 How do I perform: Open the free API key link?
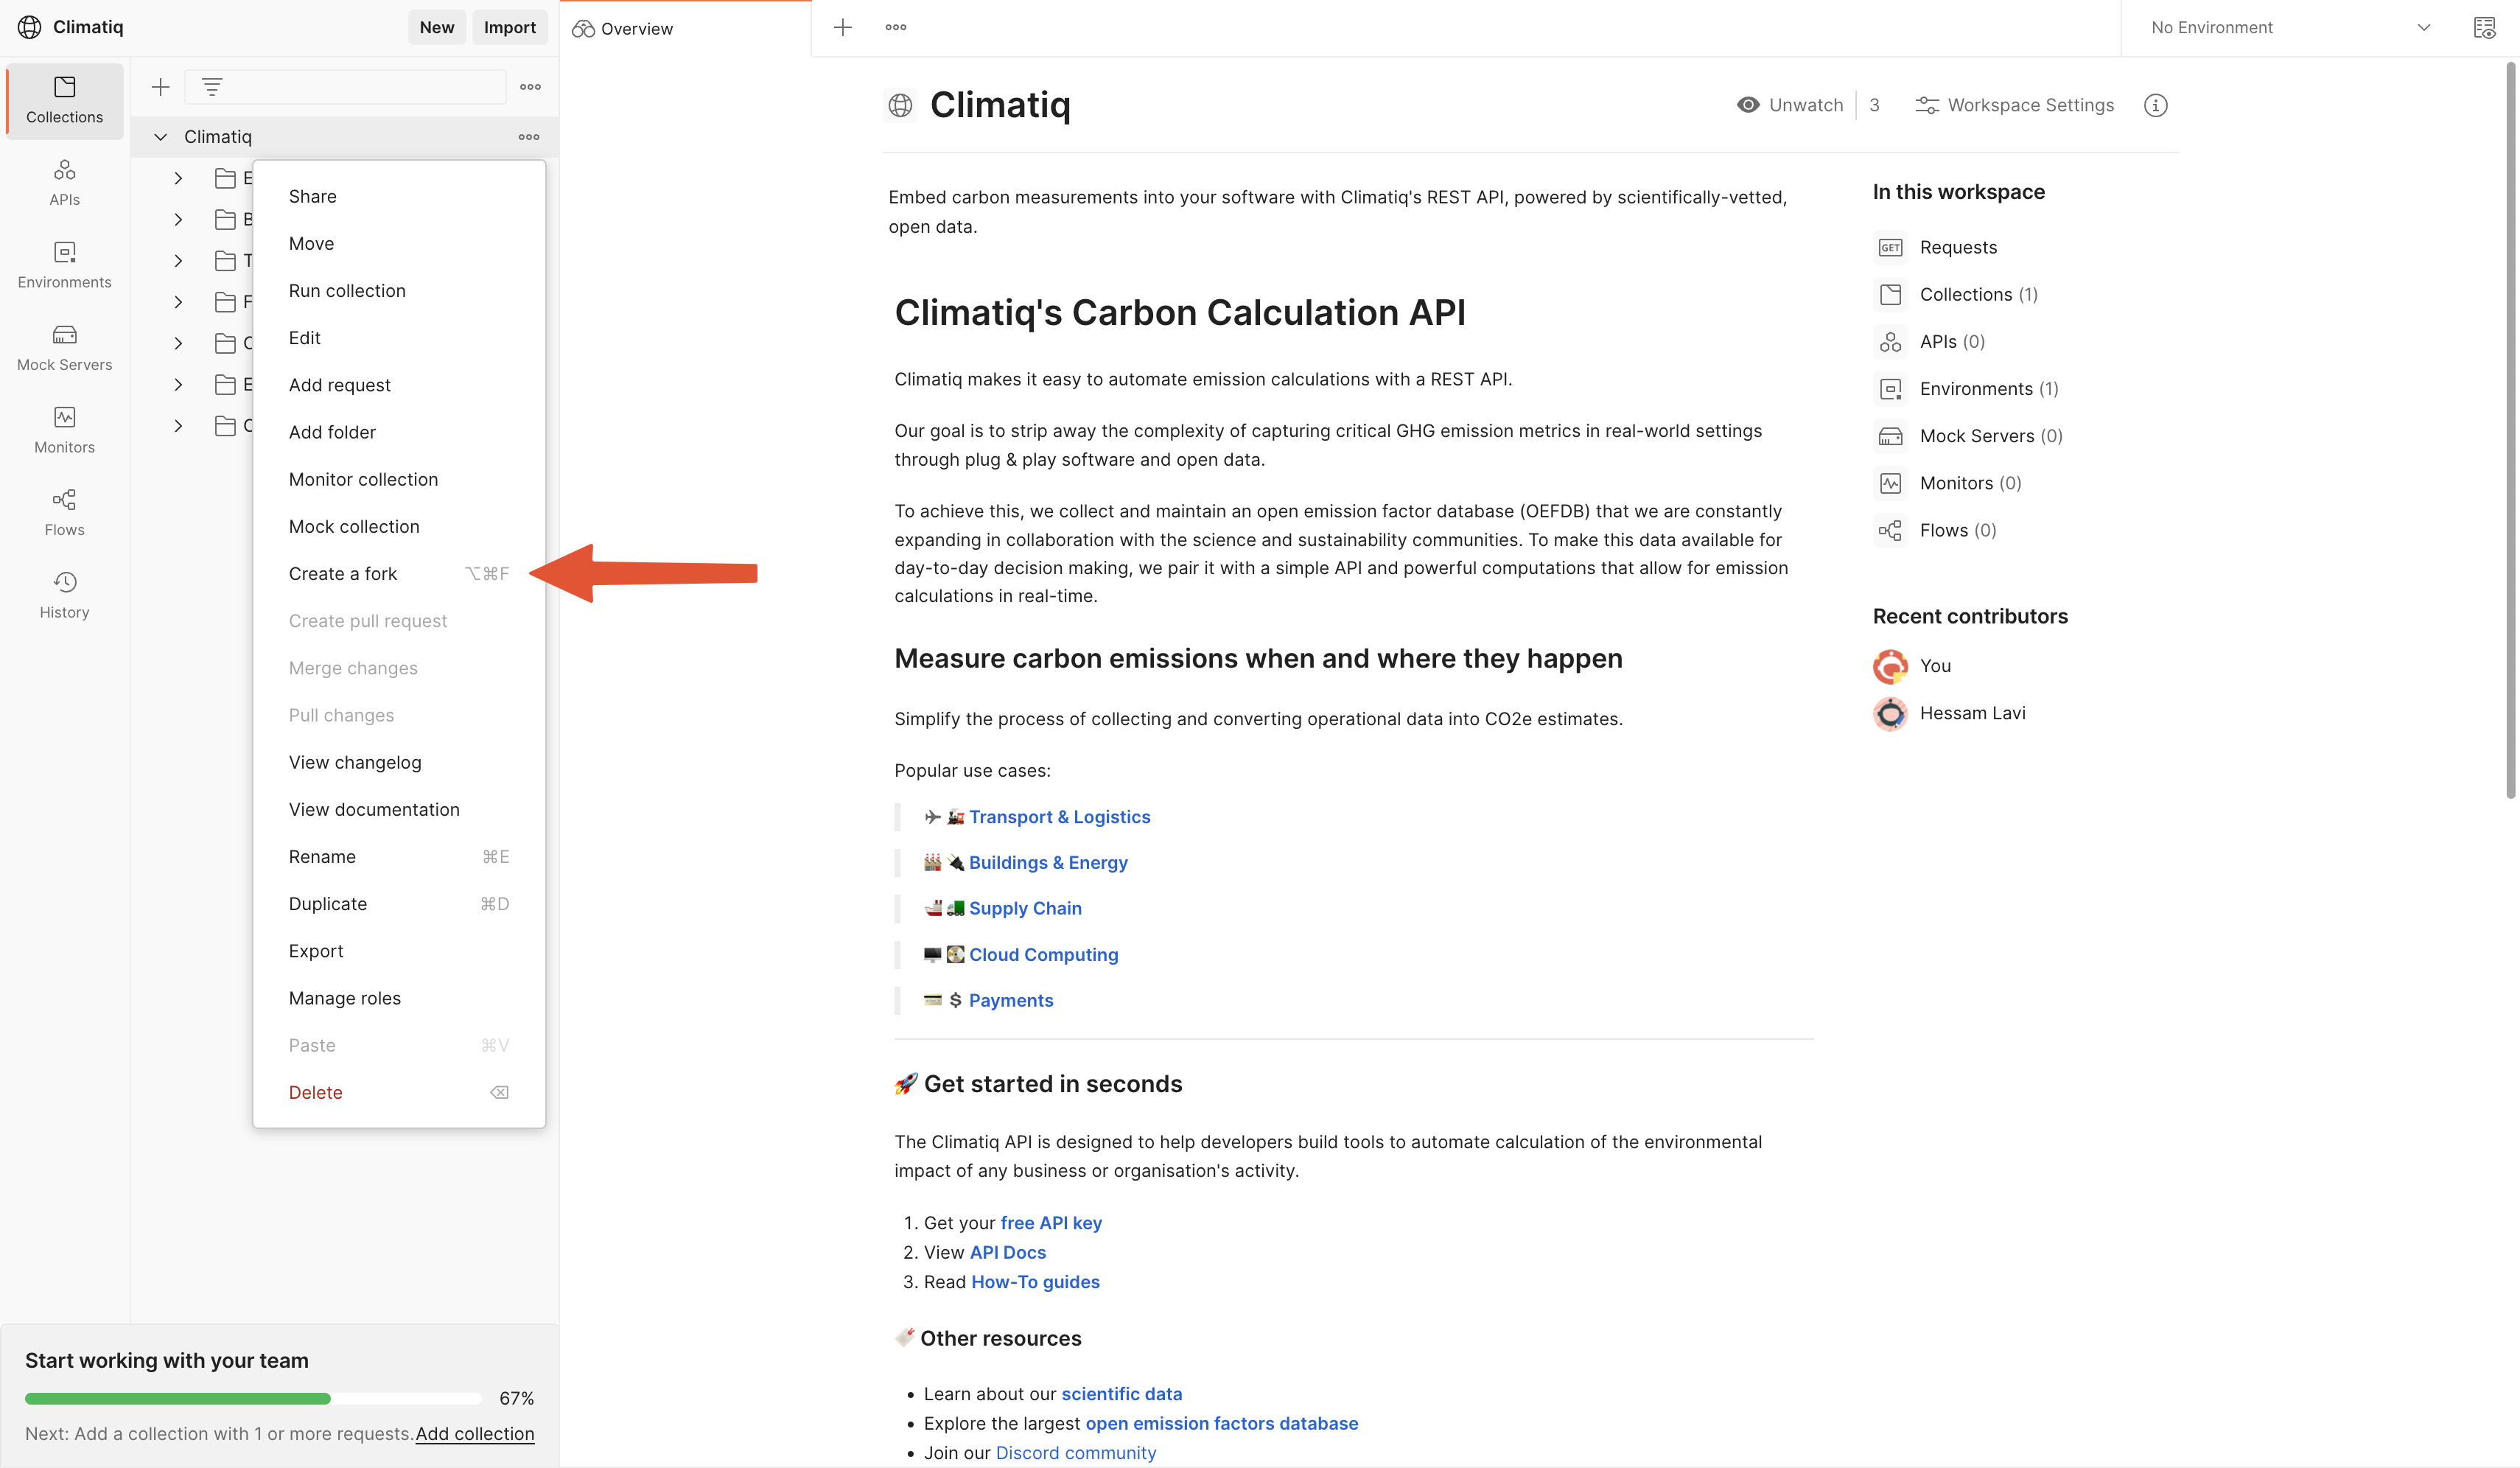1049,1222
